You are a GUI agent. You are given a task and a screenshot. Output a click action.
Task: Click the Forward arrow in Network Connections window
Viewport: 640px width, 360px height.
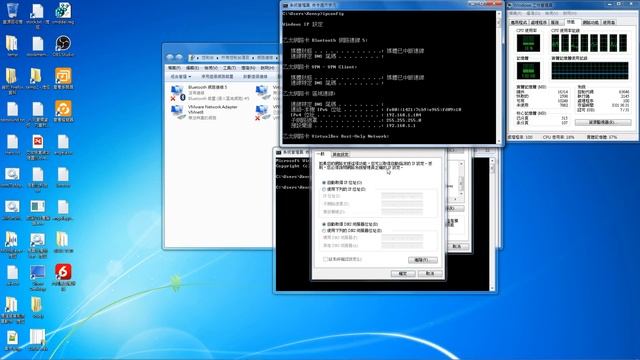click(x=179, y=58)
